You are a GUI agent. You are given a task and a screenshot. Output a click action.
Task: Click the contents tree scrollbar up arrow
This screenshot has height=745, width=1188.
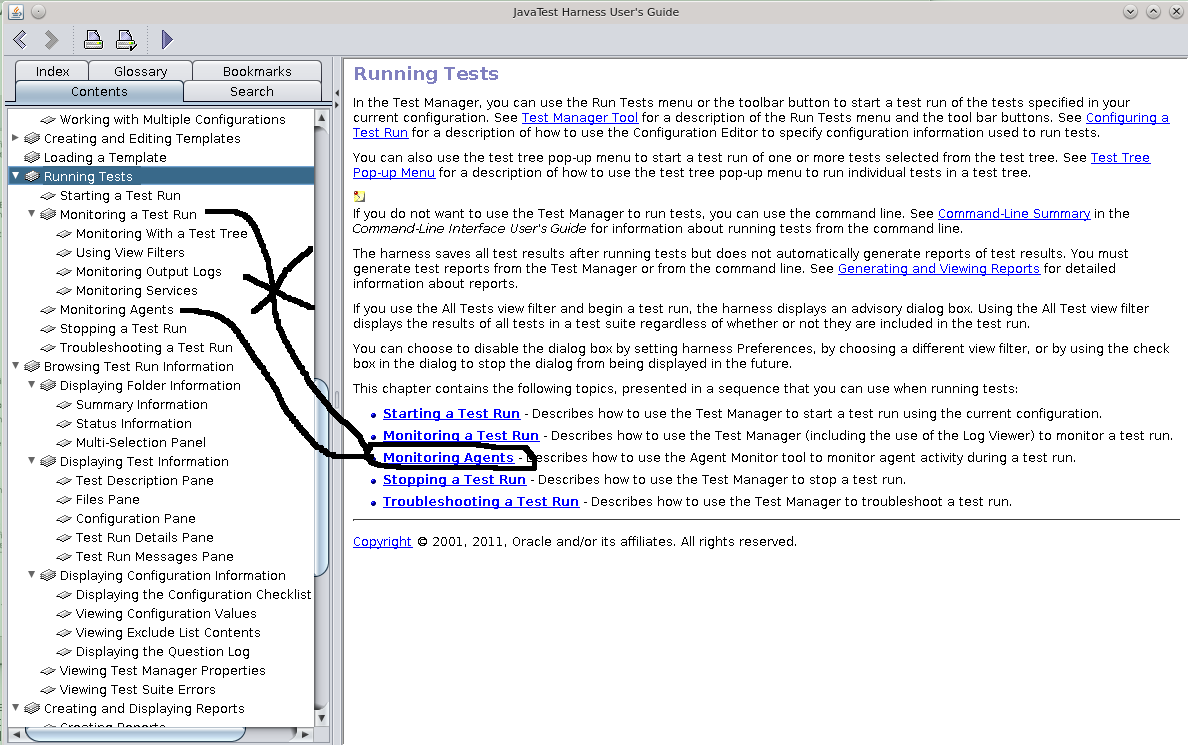point(321,119)
